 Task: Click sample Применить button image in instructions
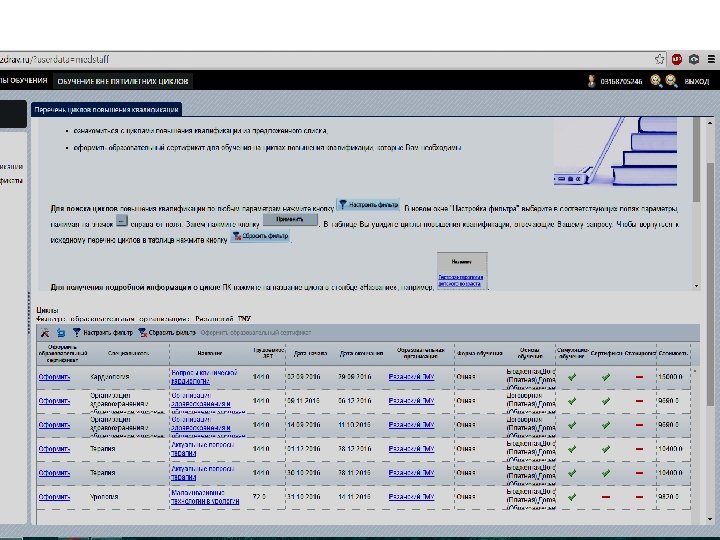tap(290, 220)
